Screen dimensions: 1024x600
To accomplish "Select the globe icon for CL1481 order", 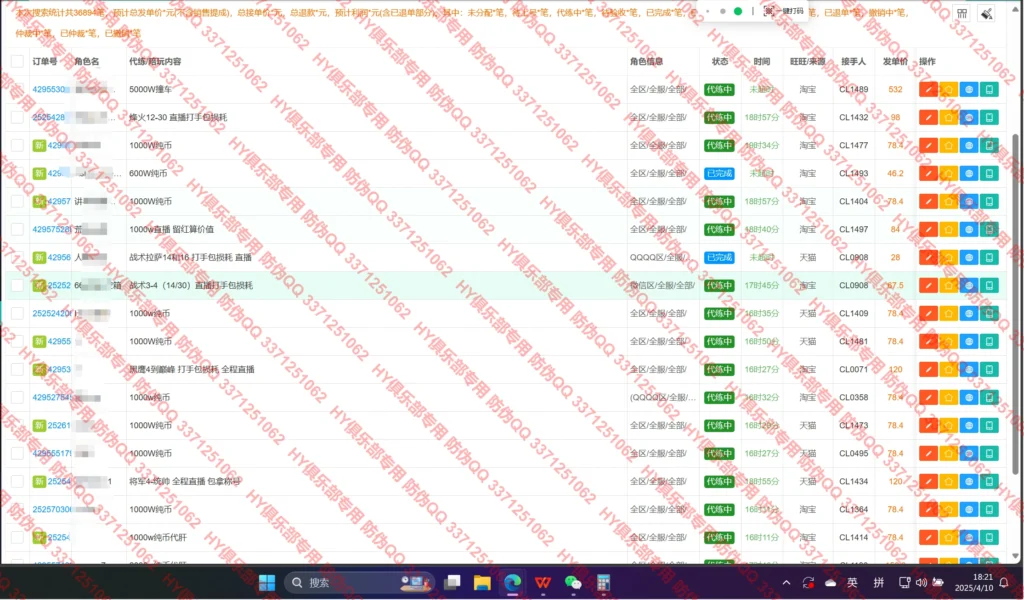I will [968, 341].
